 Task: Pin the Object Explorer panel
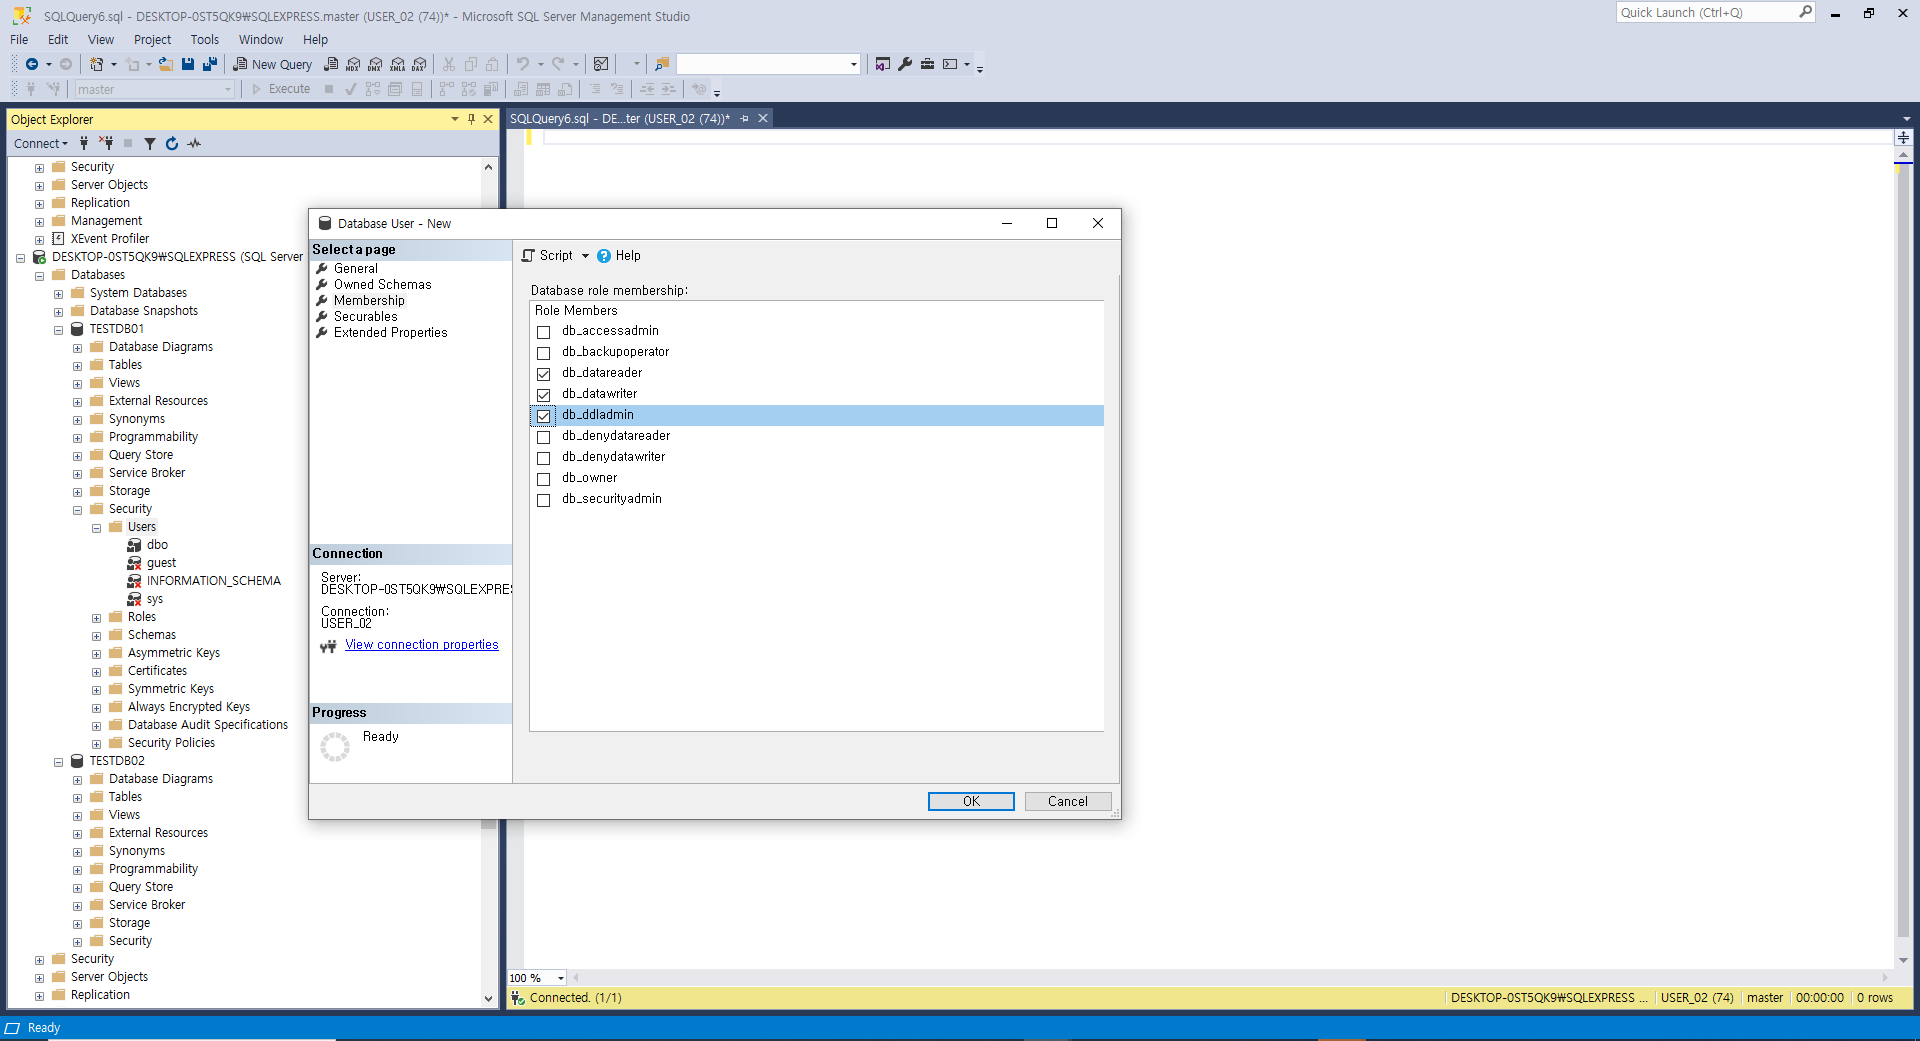471,119
